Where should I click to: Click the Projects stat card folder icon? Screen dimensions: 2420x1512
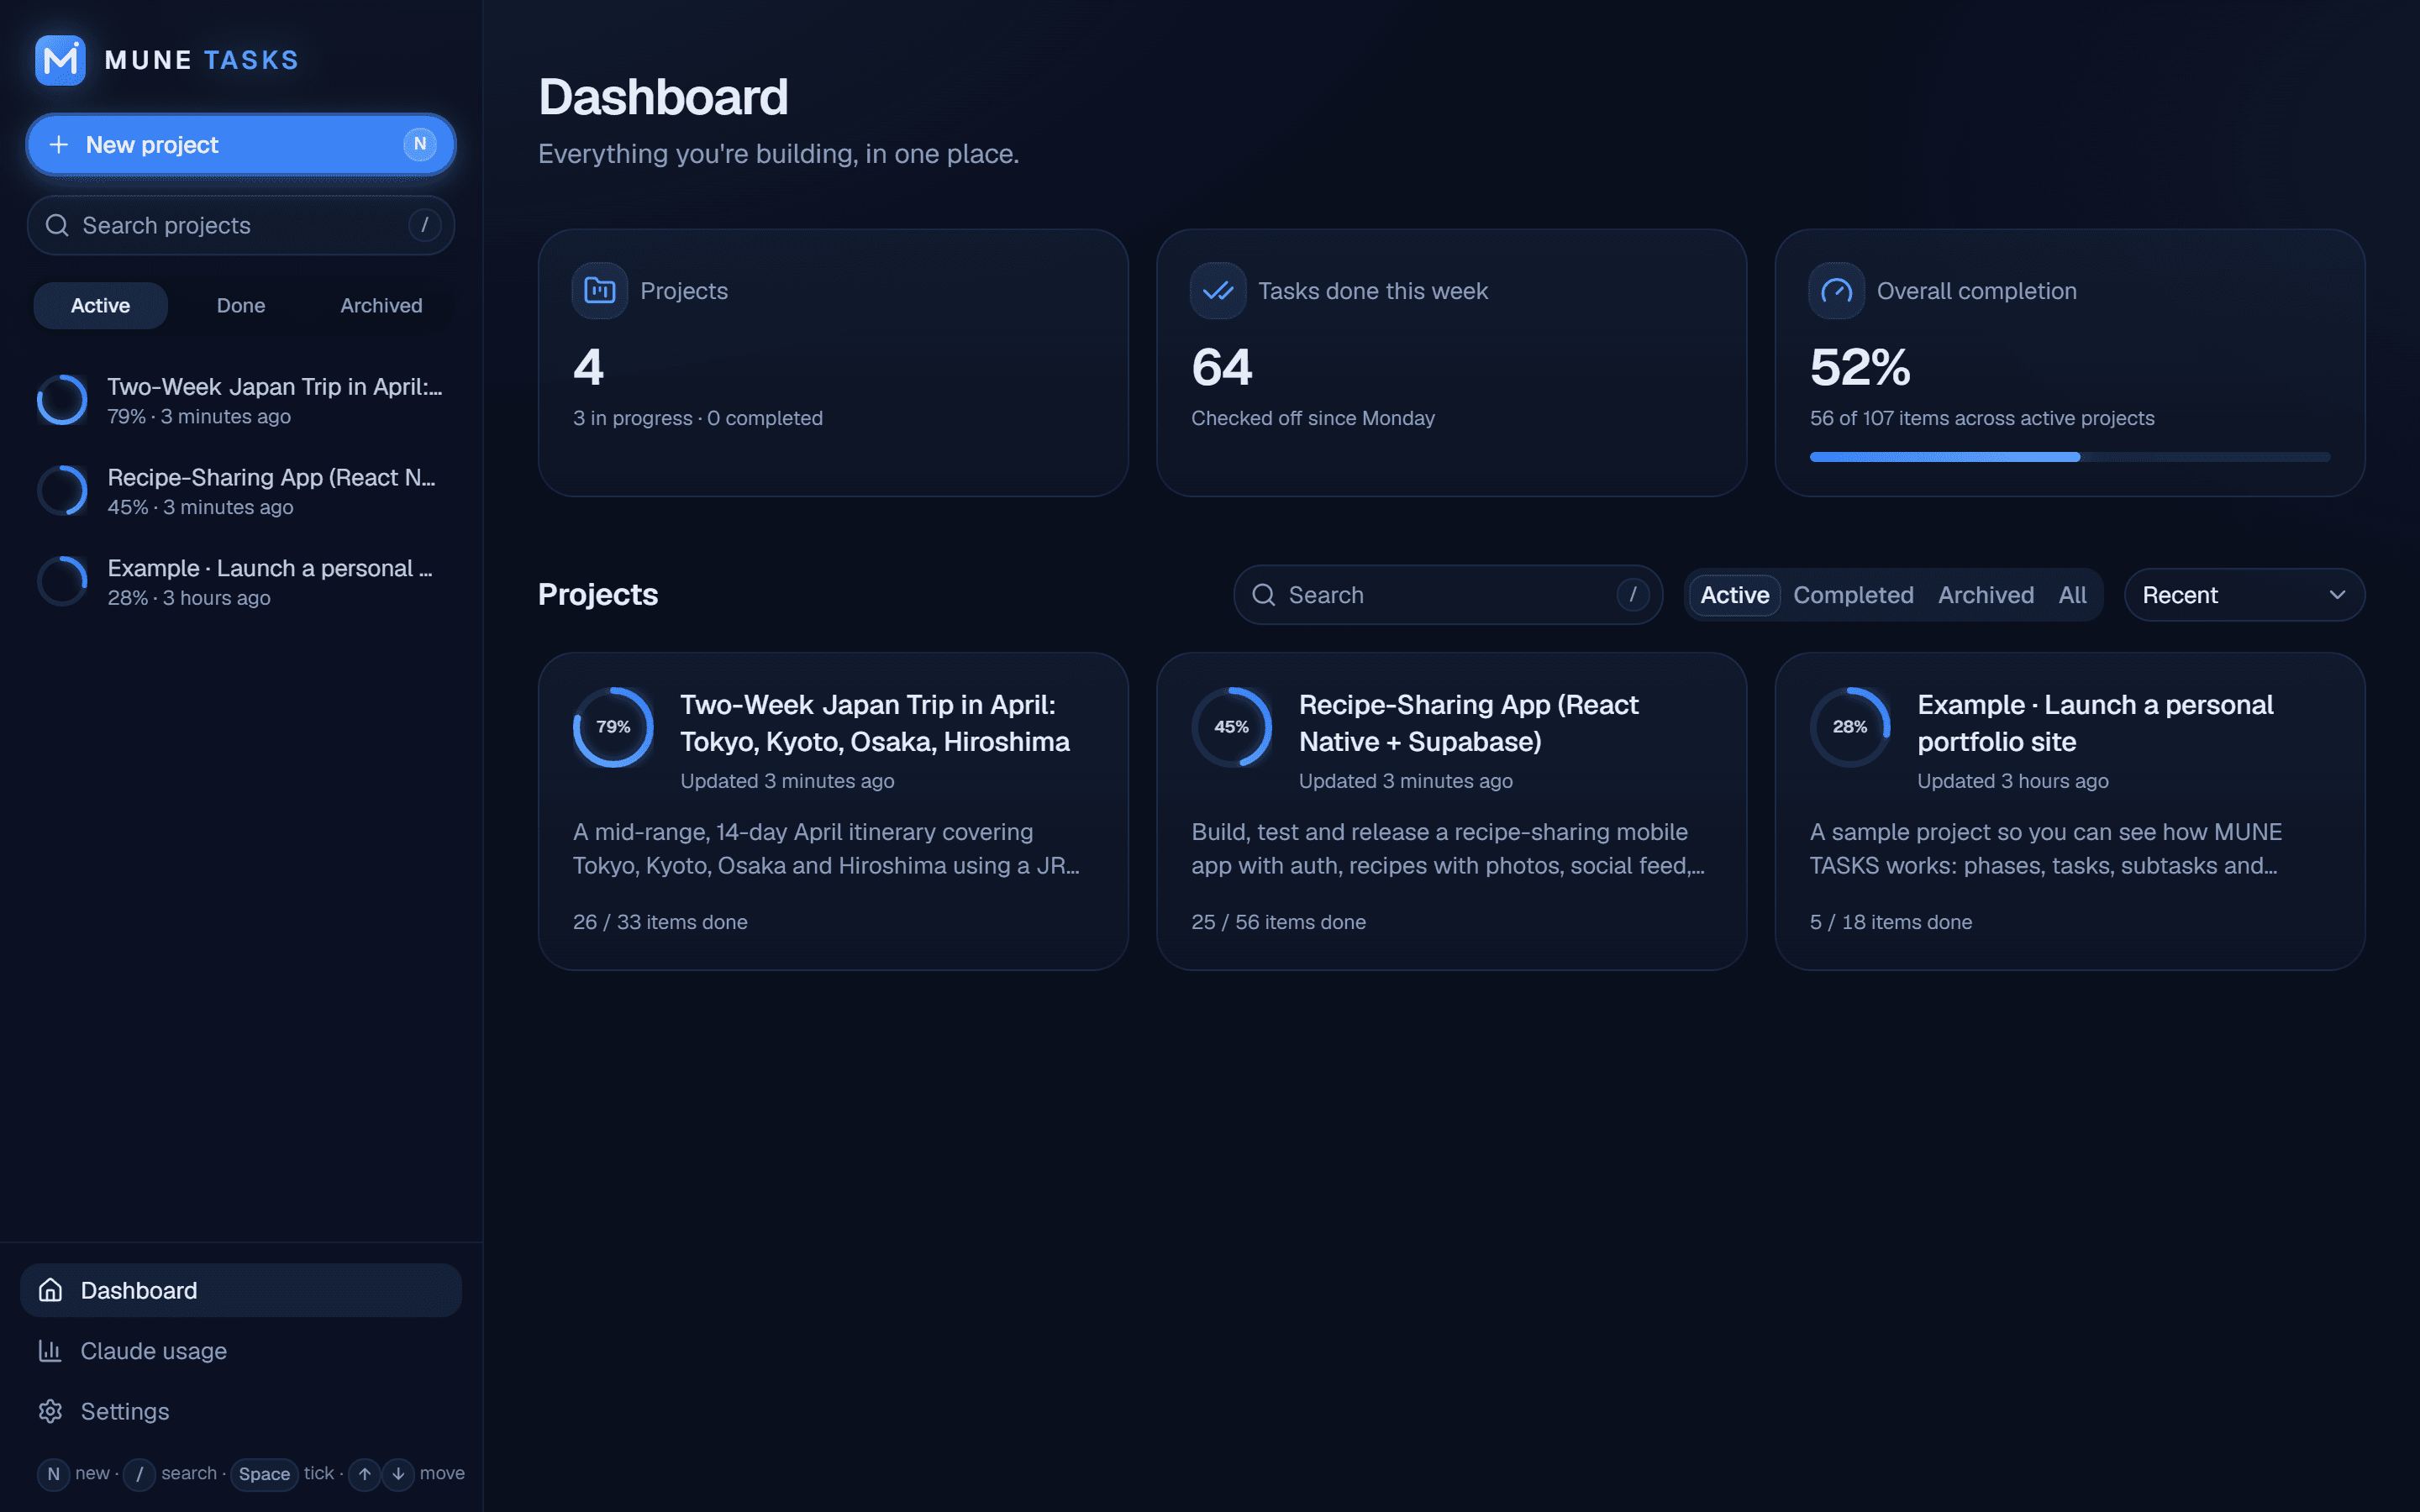(600, 291)
